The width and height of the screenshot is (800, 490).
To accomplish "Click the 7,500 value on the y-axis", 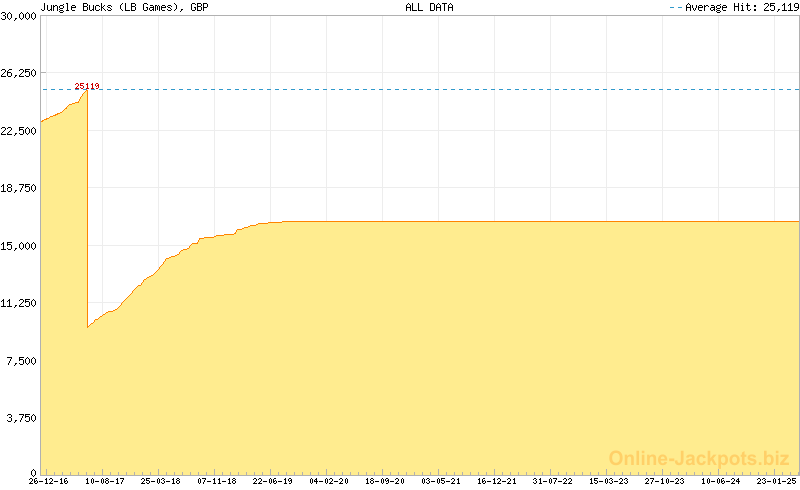I will [22, 360].
